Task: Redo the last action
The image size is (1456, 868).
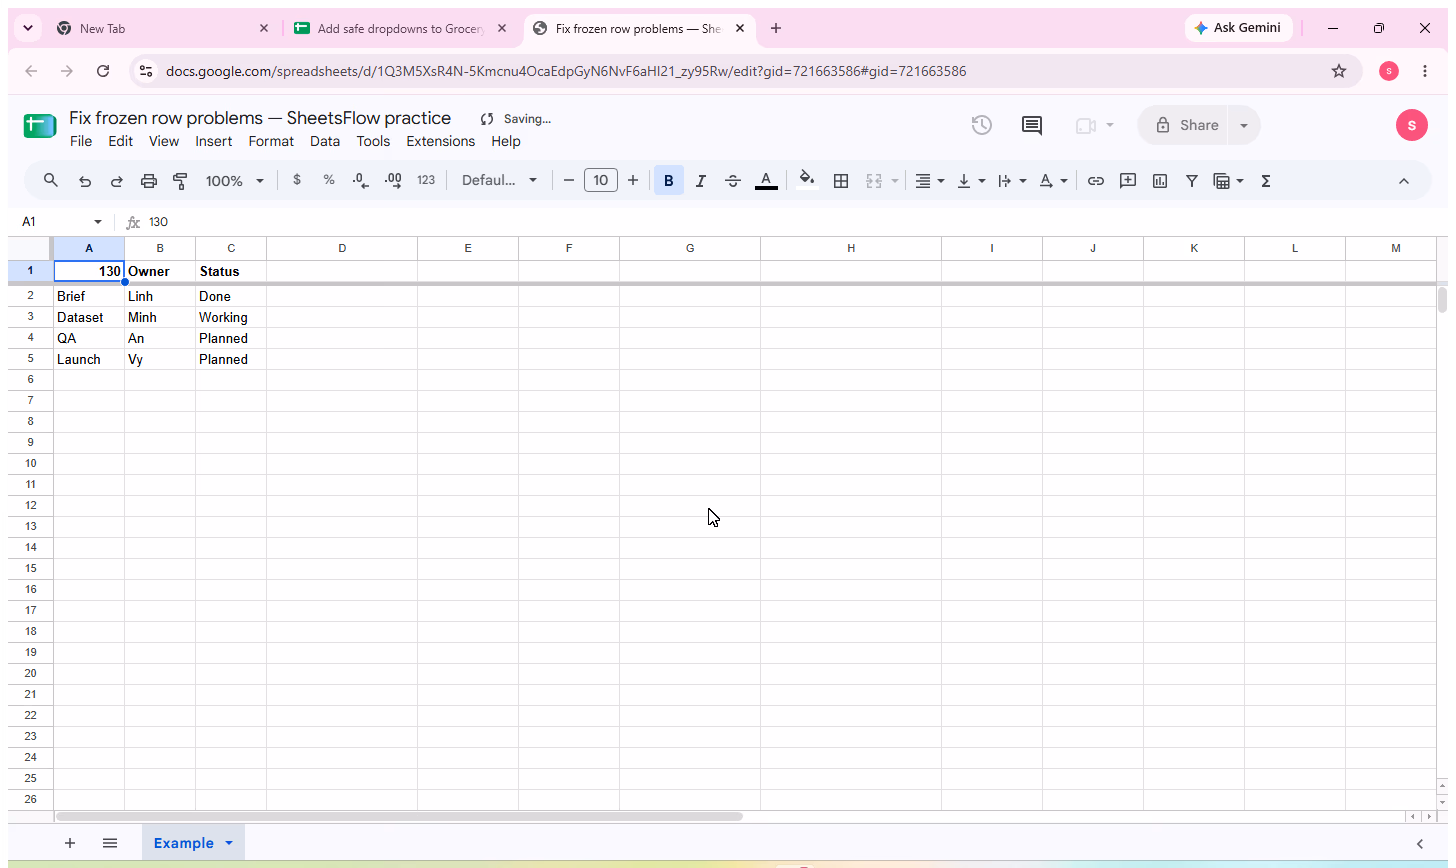Action: (x=117, y=181)
